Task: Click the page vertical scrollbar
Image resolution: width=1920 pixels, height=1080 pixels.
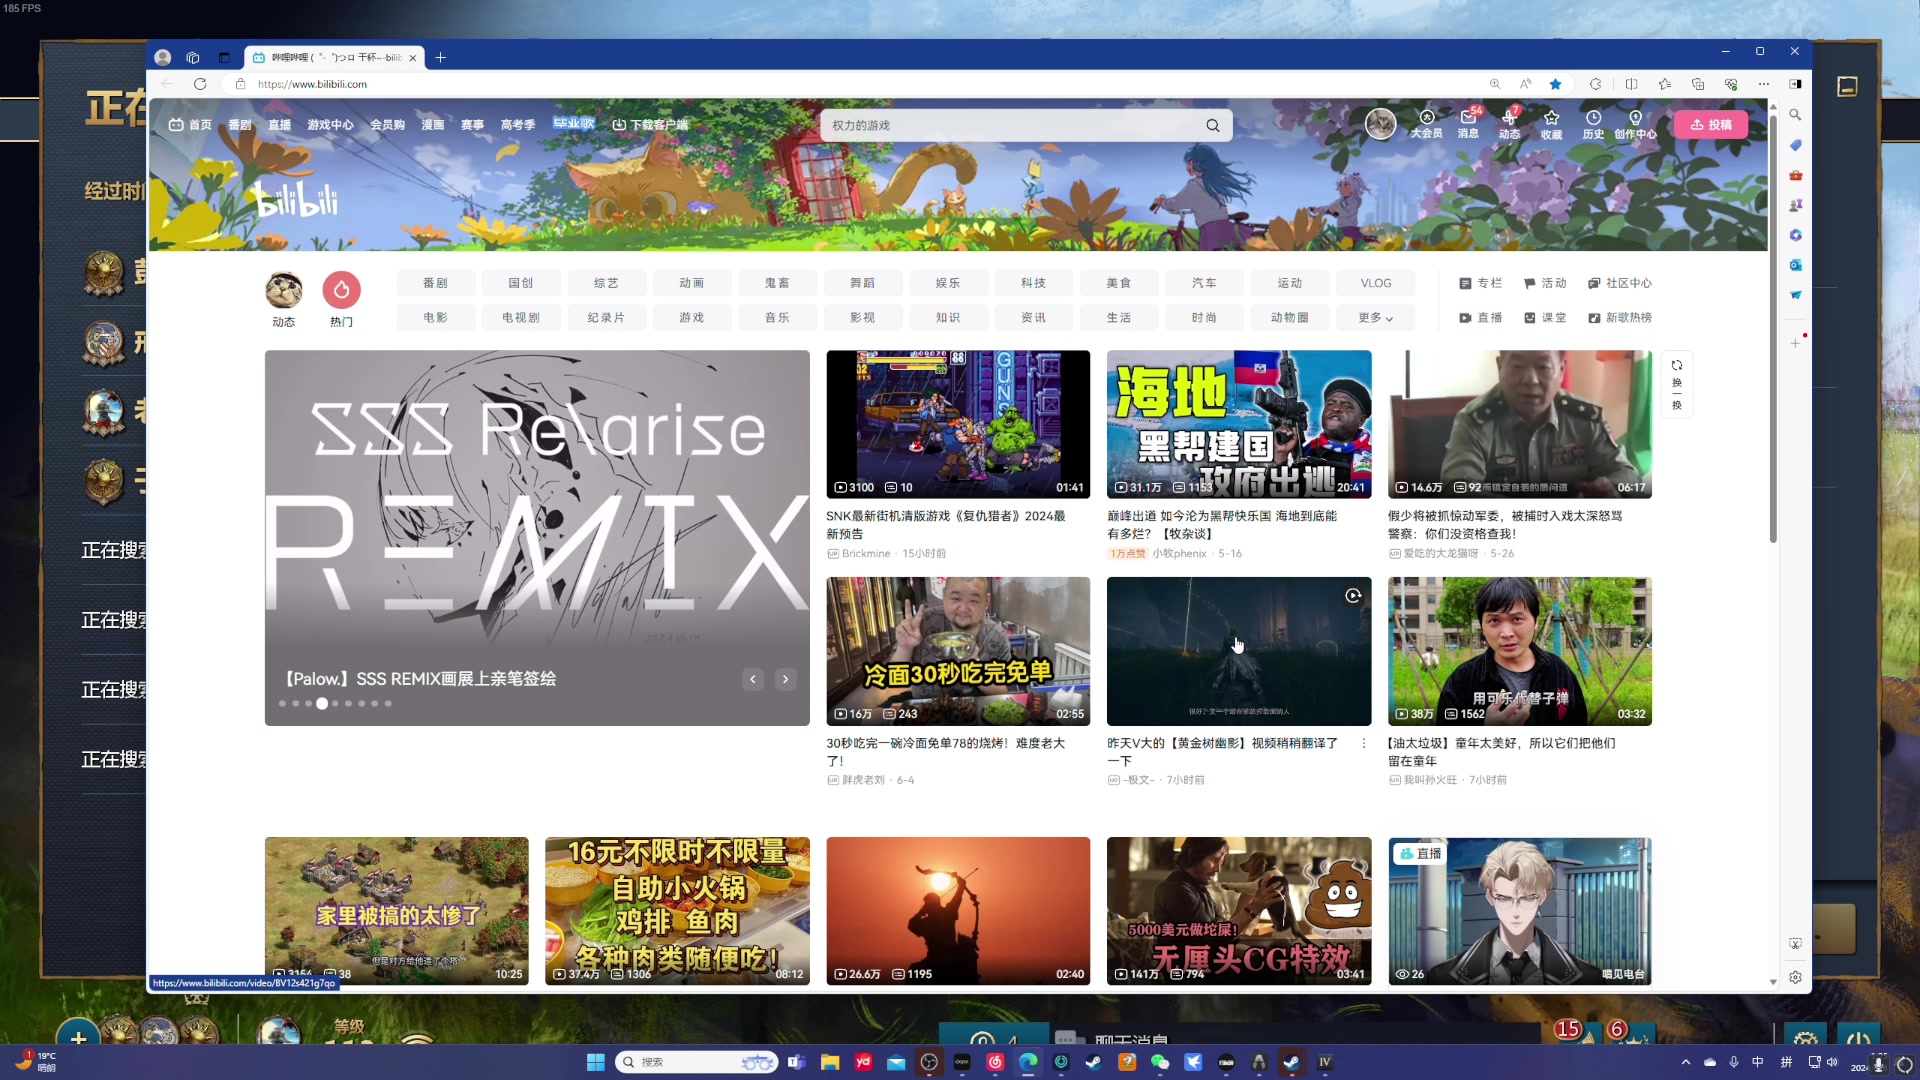Action: click(1773, 330)
